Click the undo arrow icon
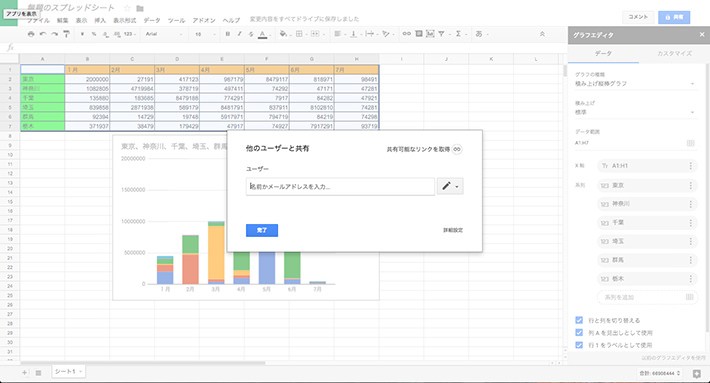The image size is (710, 383). [43, 34]
